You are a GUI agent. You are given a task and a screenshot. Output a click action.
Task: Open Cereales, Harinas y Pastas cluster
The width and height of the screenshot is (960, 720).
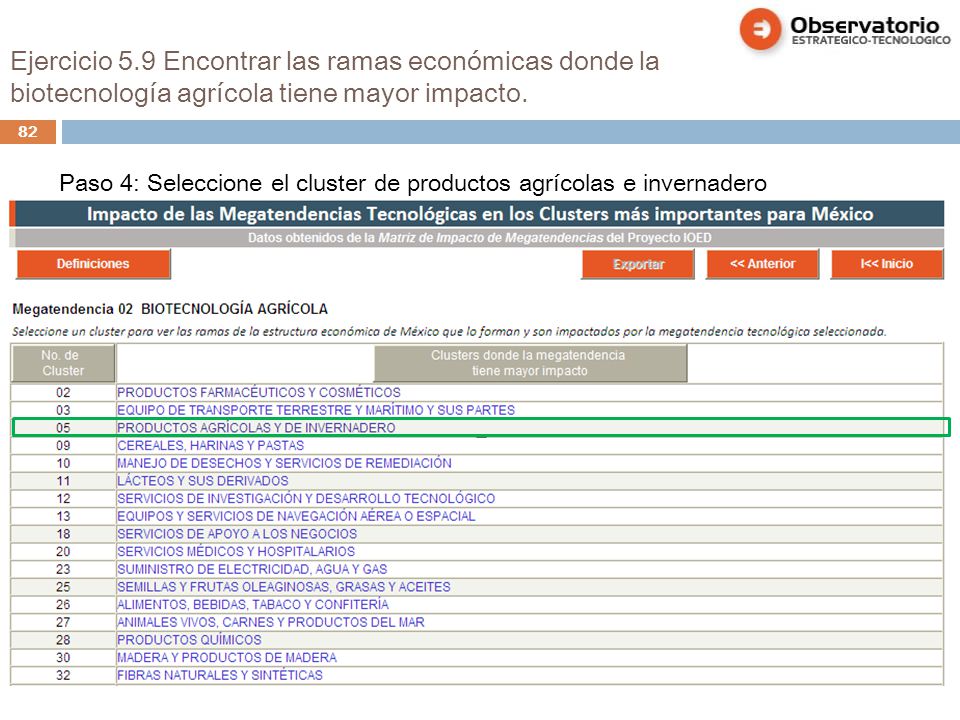coord(211,446)
